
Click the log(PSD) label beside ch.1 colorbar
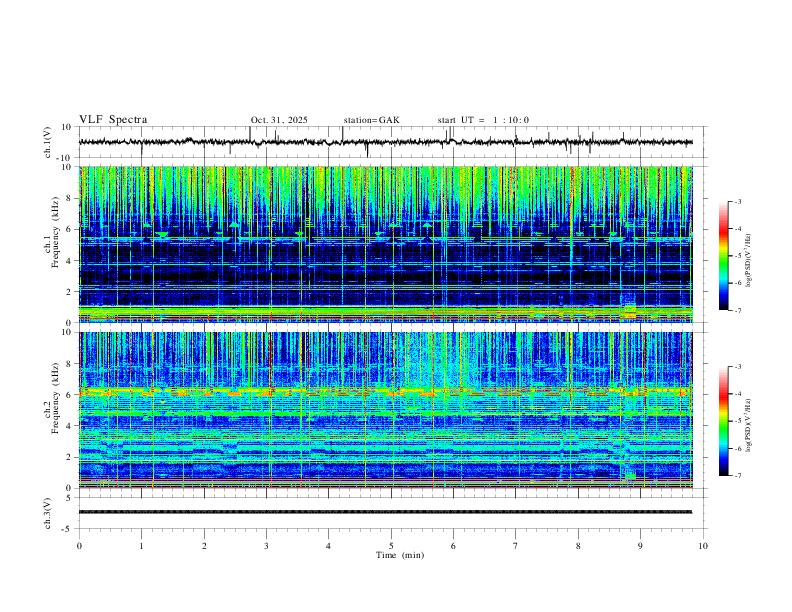click(748, 261)
